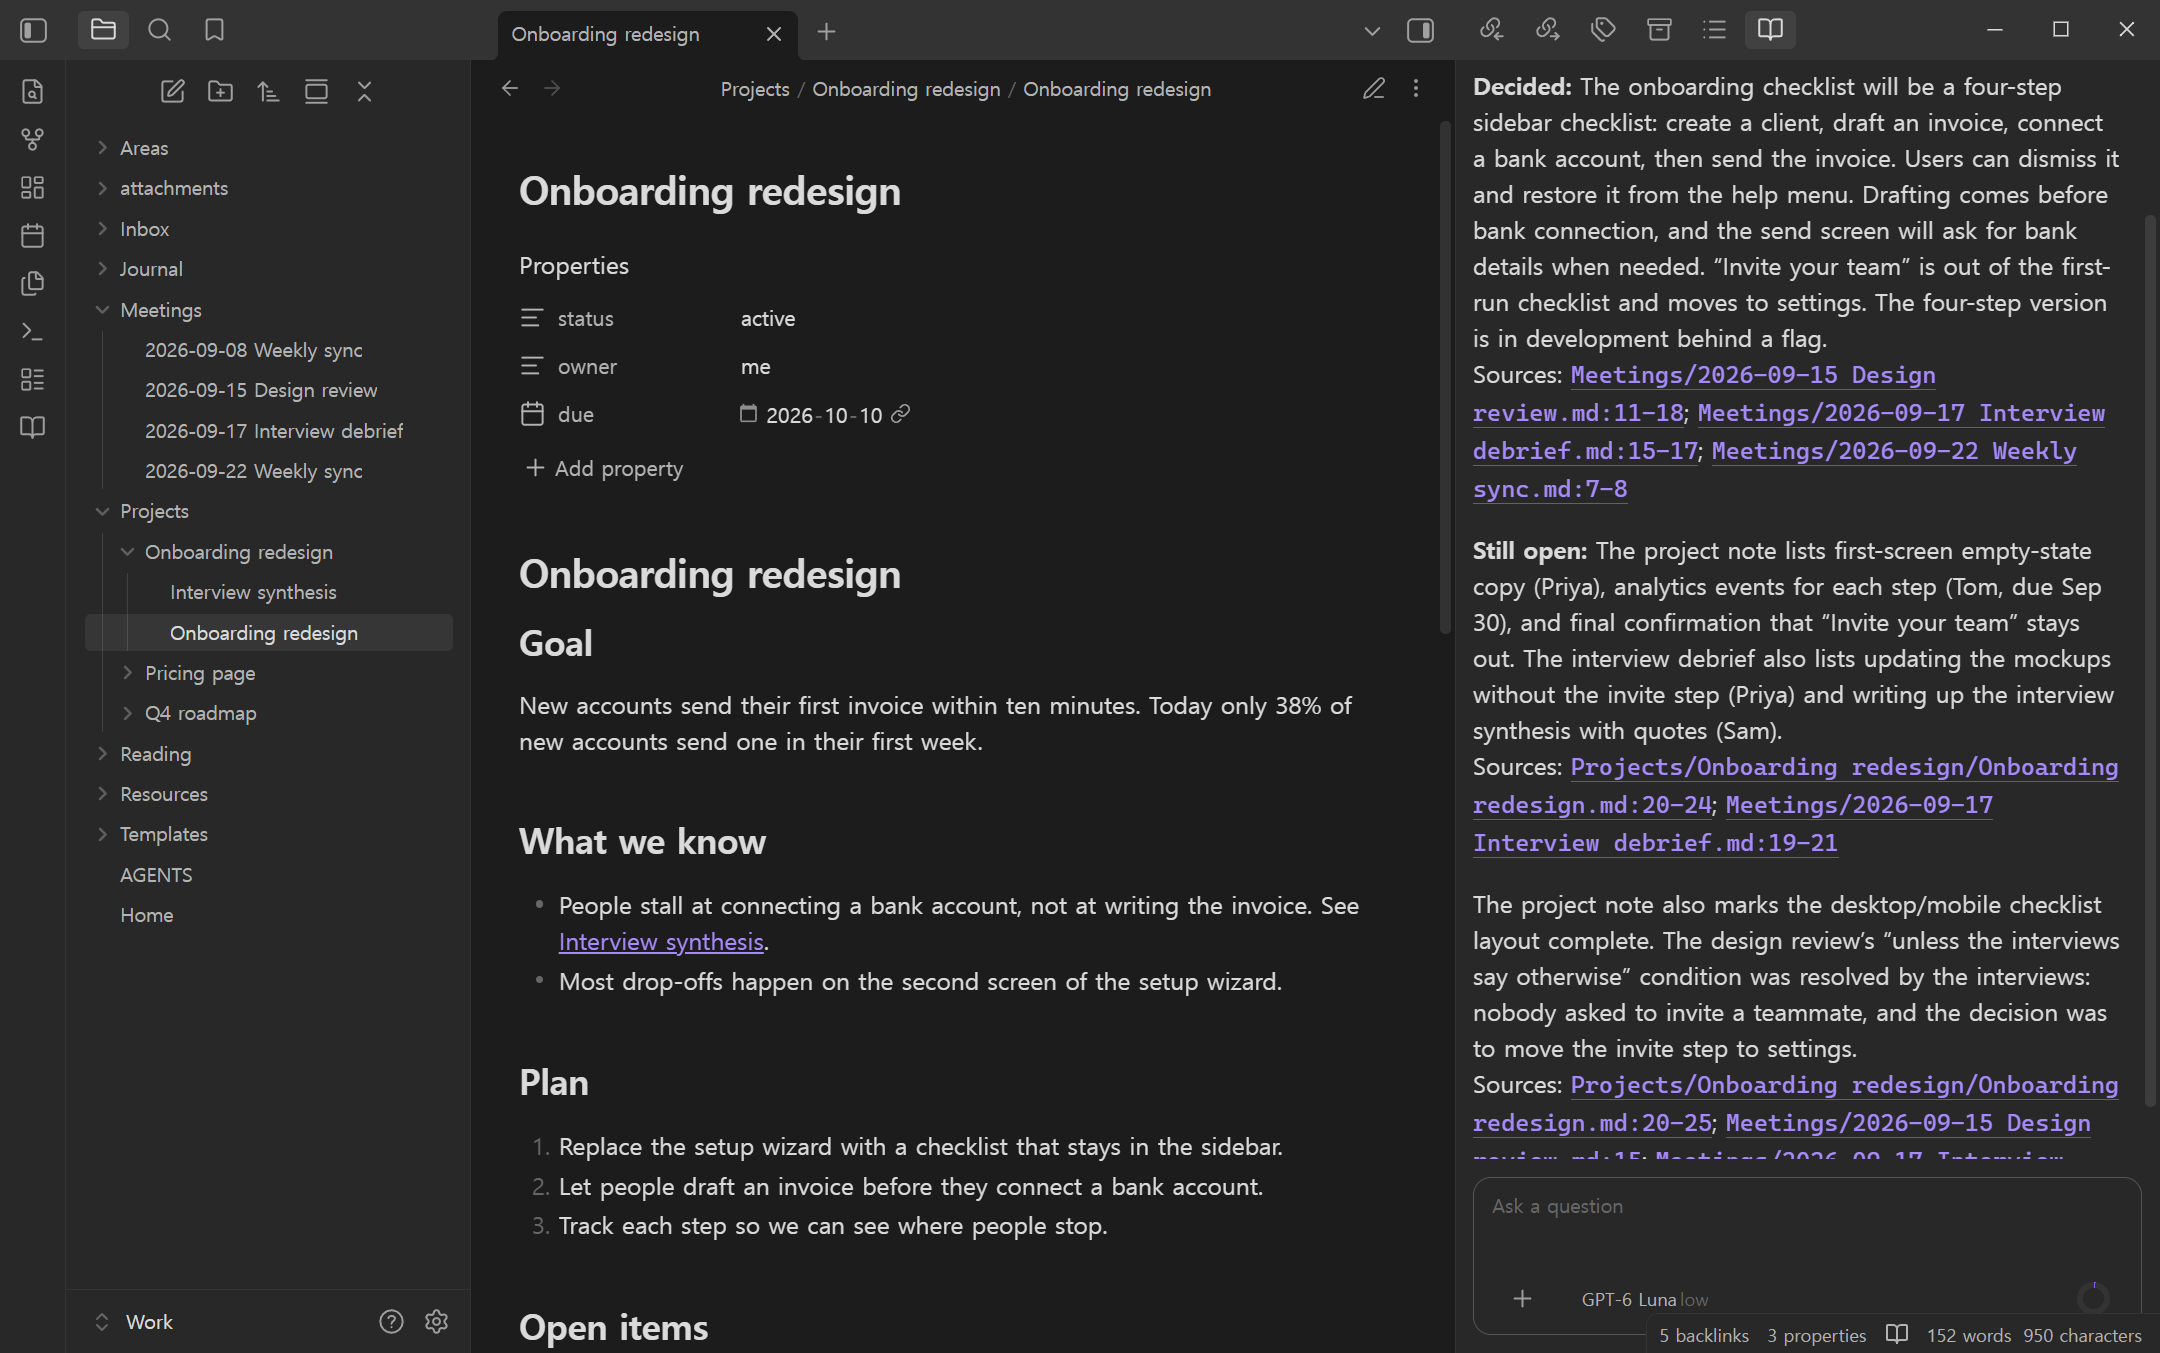Create a new note
Screen dimensions: 2160x1353
pos(172,91)
